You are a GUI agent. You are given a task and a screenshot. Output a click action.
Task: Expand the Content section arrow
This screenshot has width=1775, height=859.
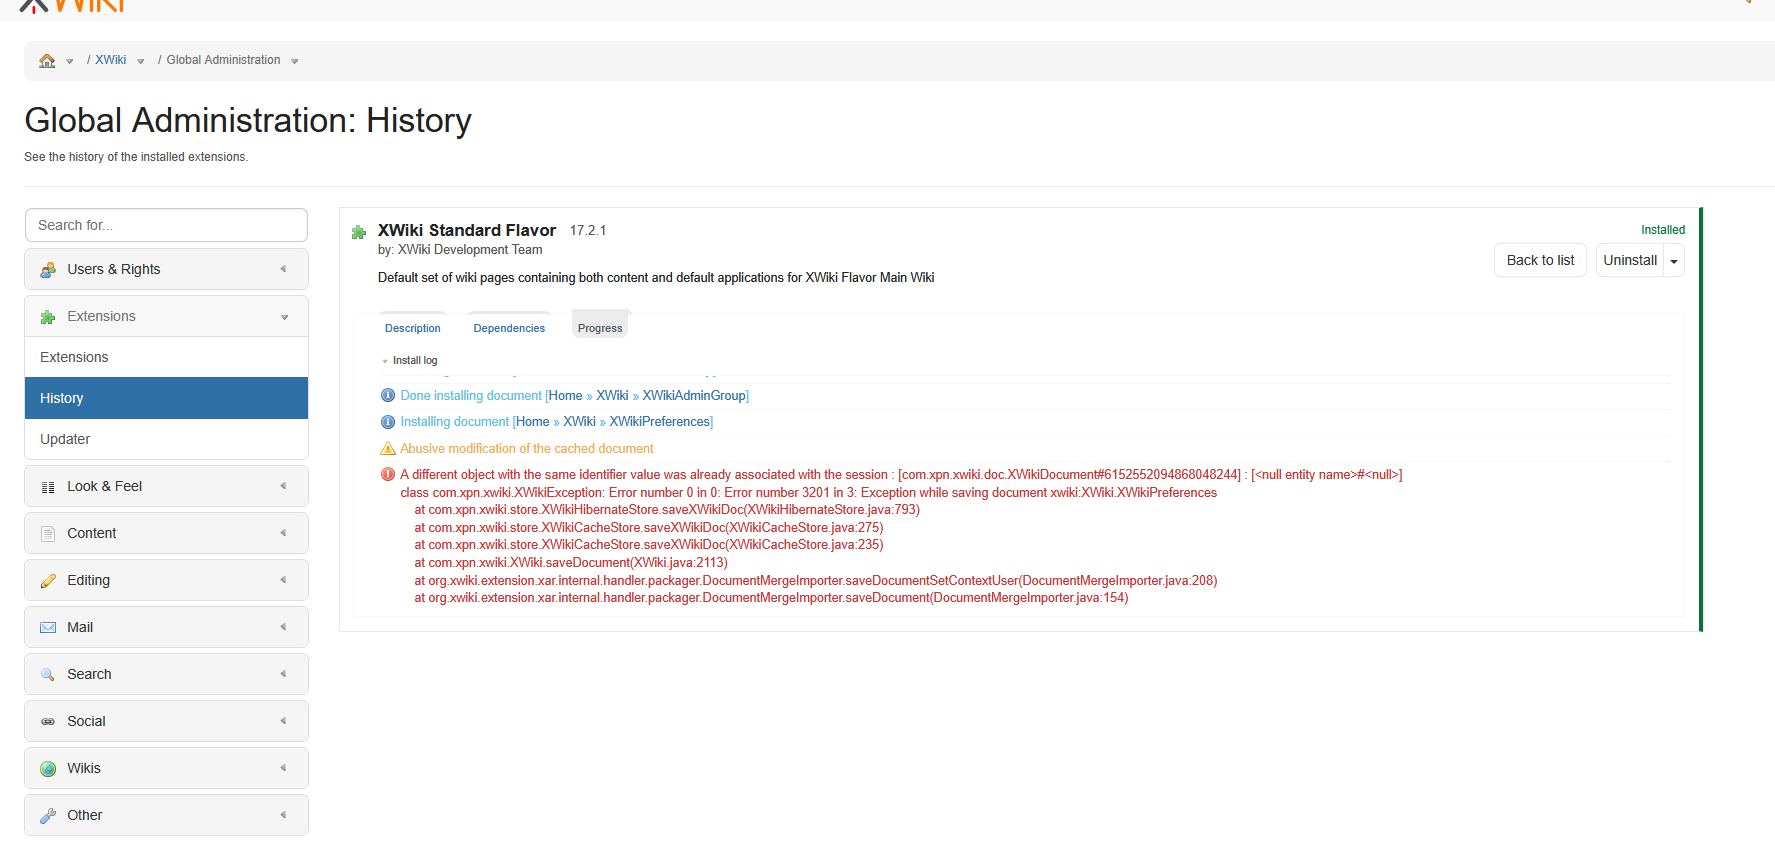284,533
